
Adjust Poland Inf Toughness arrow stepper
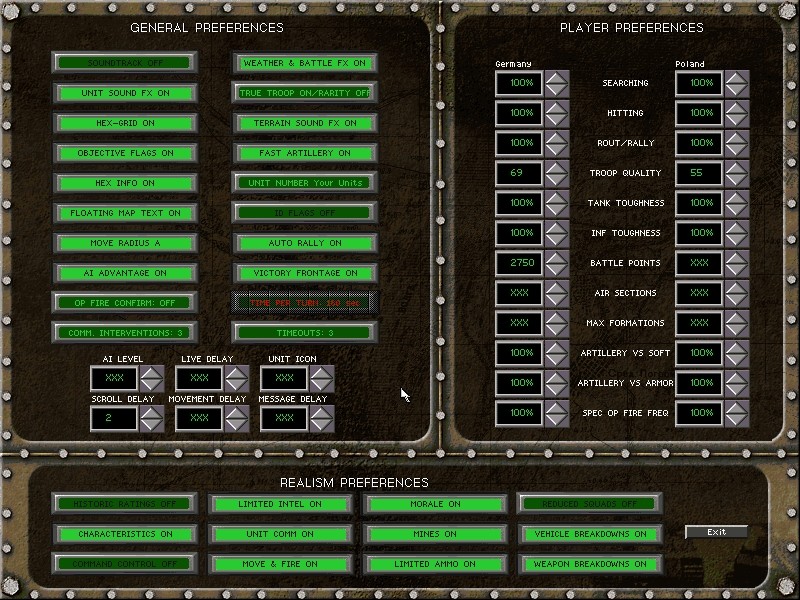click(737, 233)
